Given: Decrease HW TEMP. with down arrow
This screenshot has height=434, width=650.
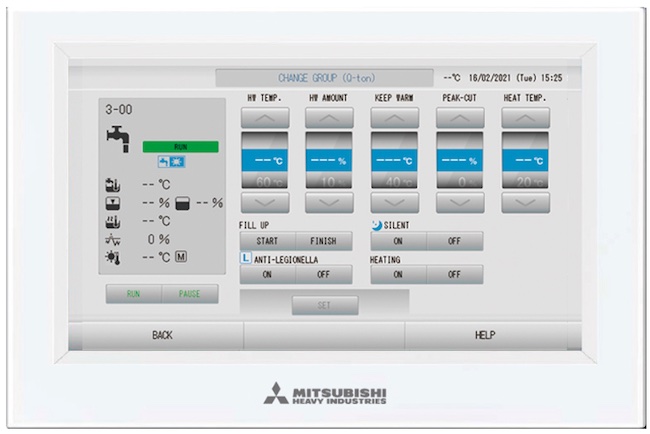Looking at the screenshot, I should click(x=265, y=203).
